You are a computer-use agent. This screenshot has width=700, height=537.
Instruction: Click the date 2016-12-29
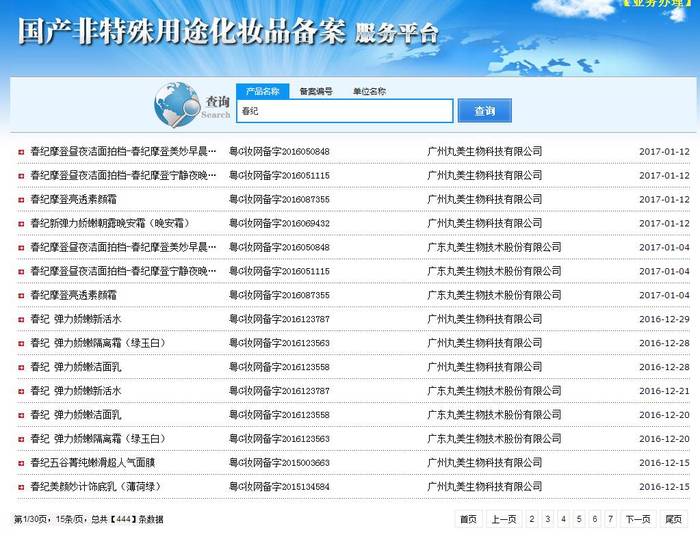(664, 320)
